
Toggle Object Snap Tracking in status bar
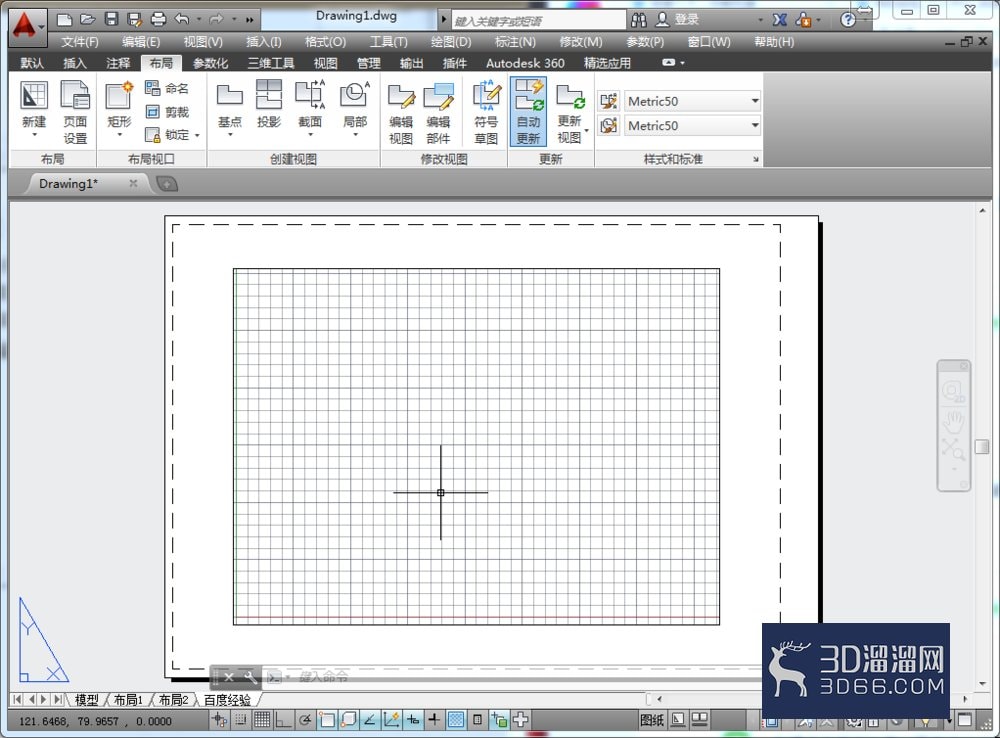(369, 720)
